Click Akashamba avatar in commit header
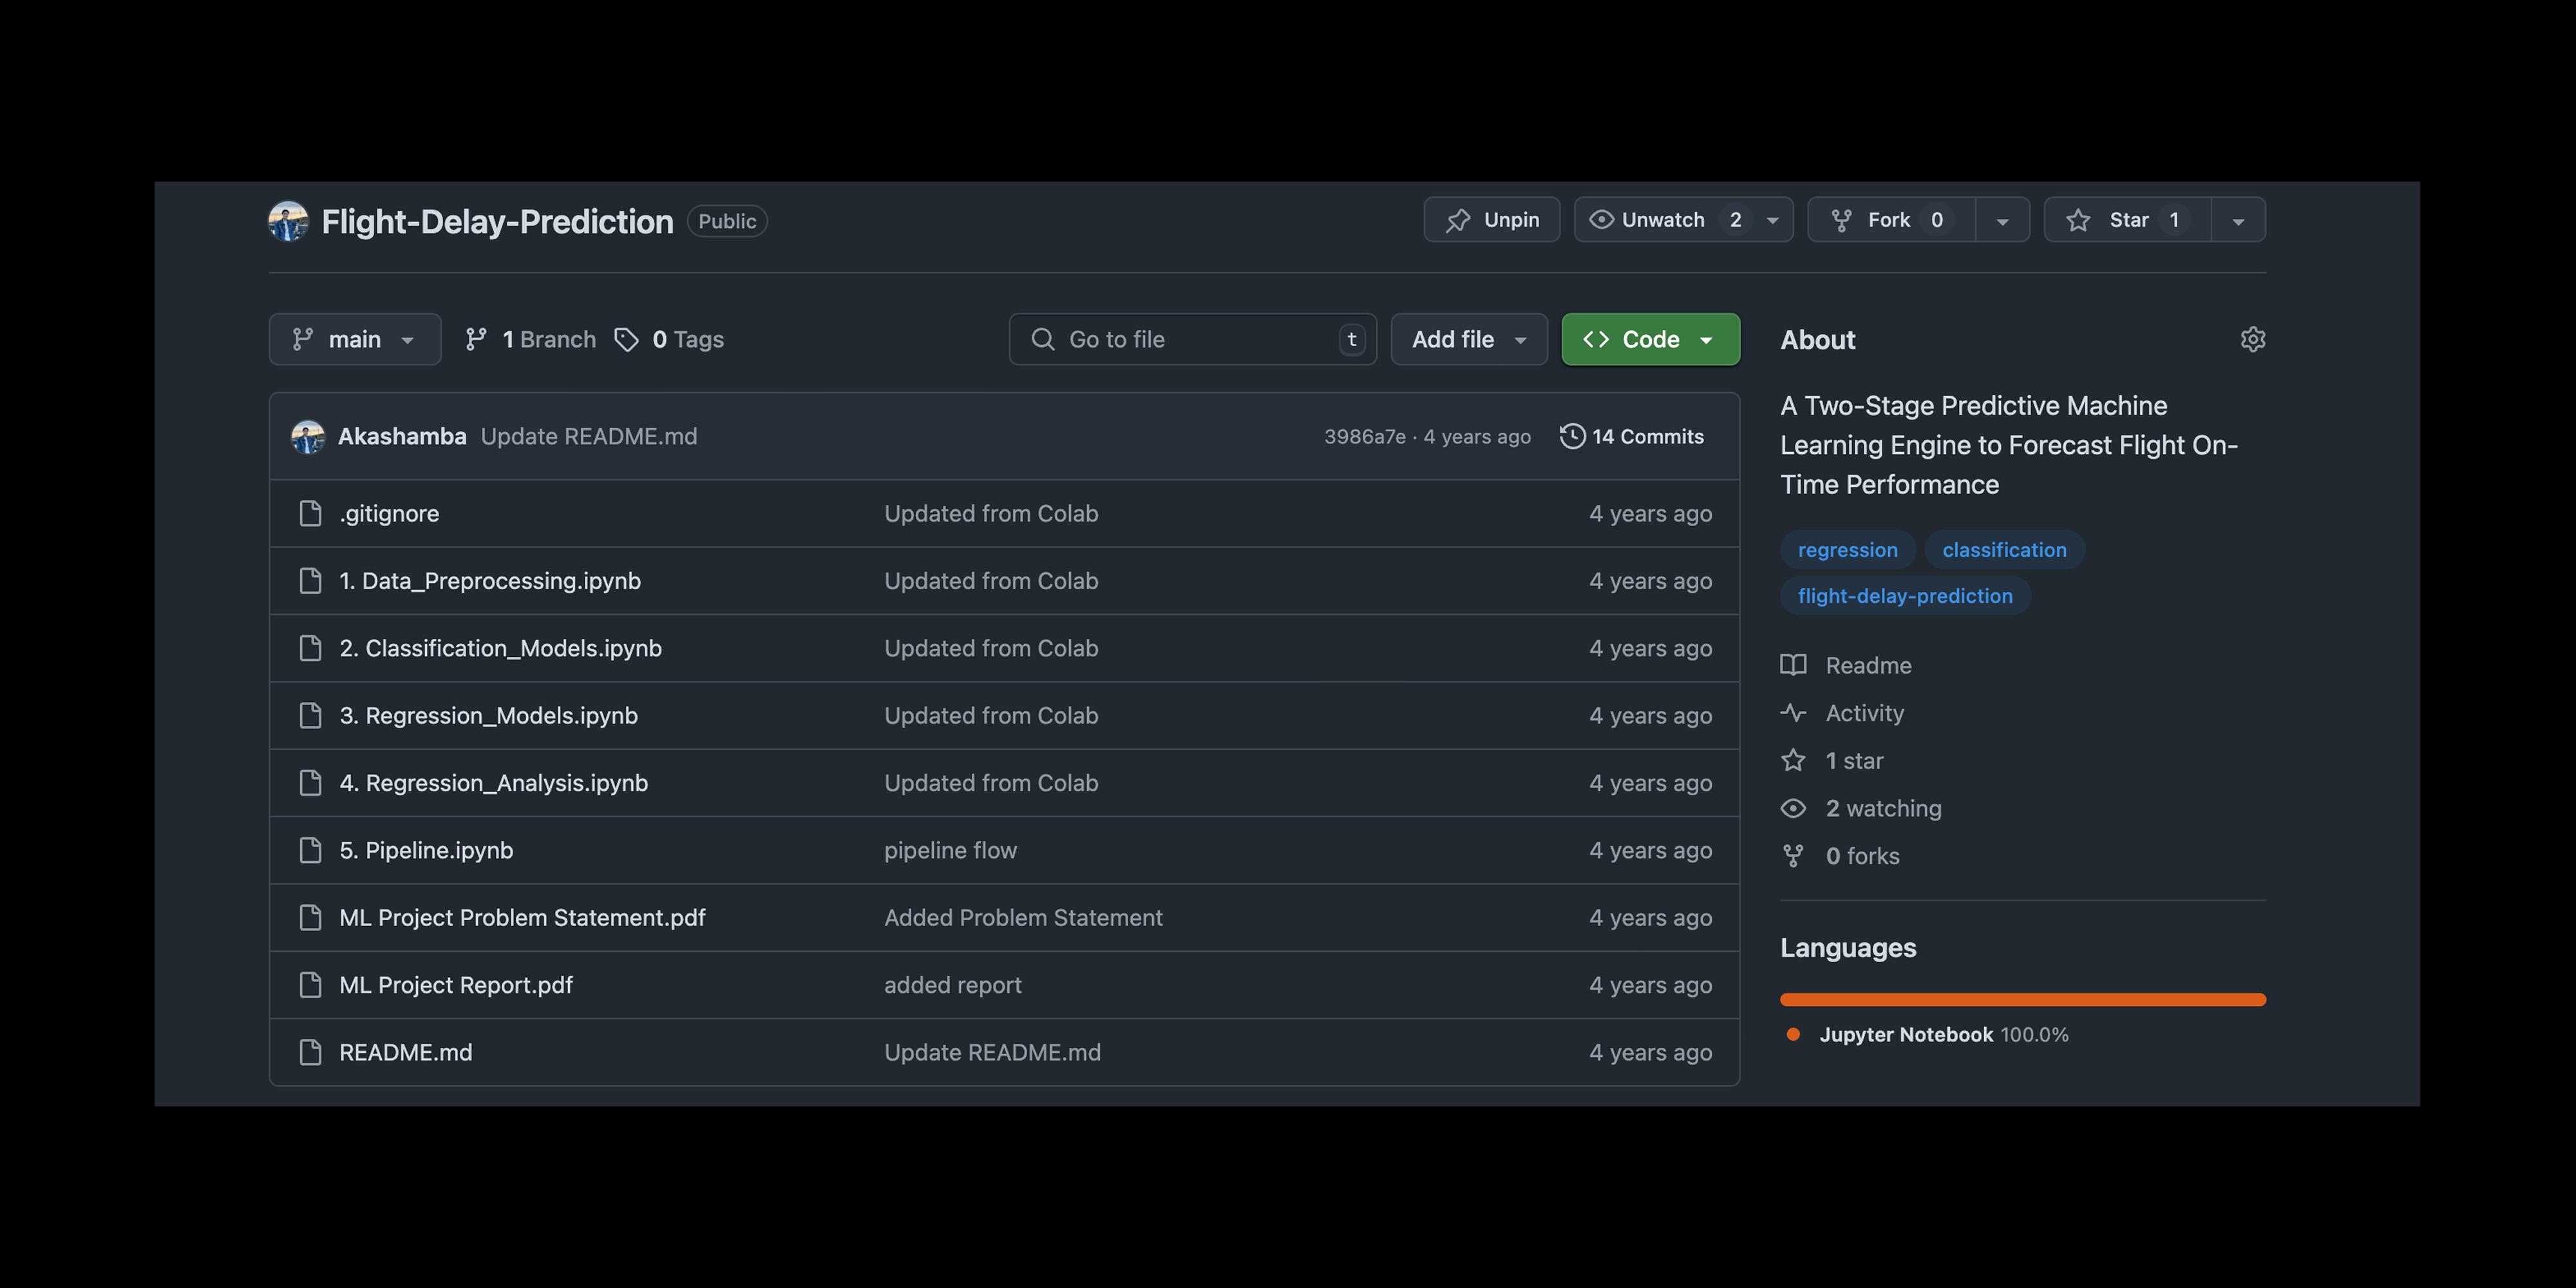This screenshot has height=1288, width=2576. point(308,436)
